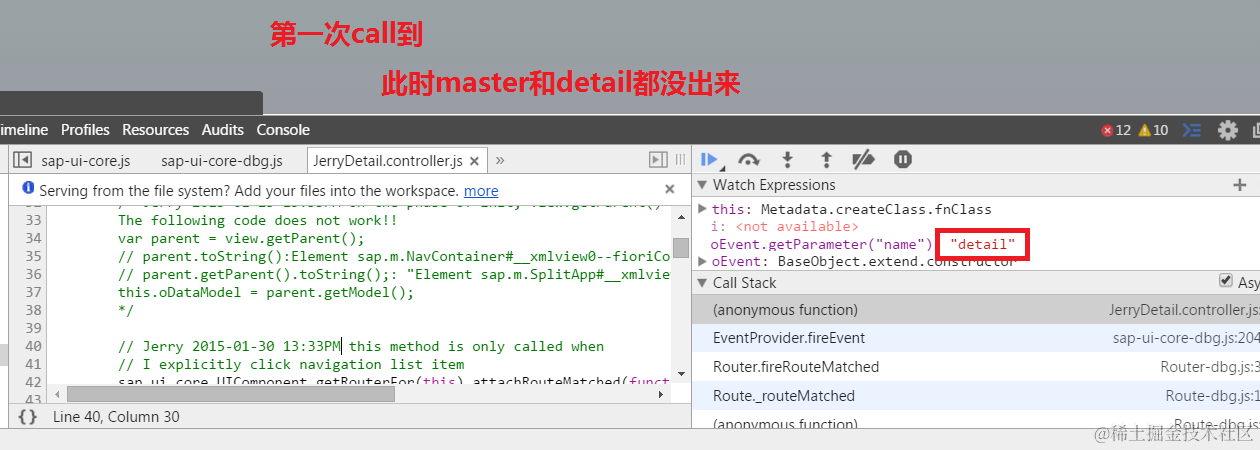Open the Resources panel
This screenshot has width=1260, height=450.
(155, 130)
